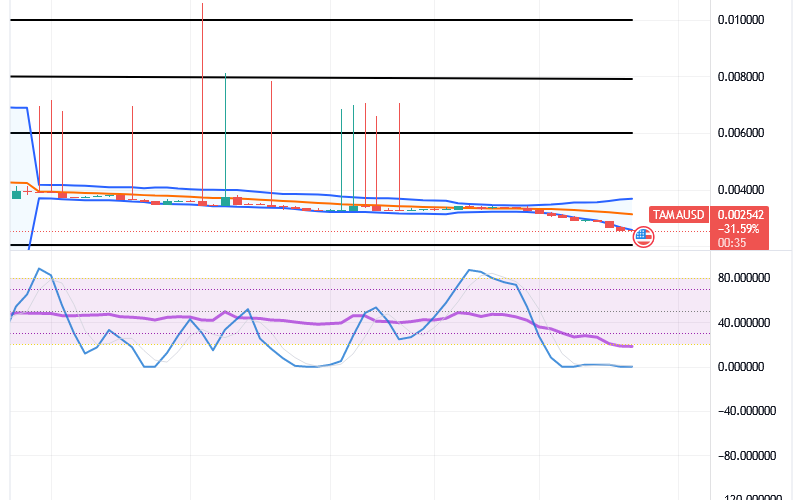Image resolution: width=802 pixels, height=500 pixels.
Task: Click the 0.004000 price axis label
Action: (741, 190)
